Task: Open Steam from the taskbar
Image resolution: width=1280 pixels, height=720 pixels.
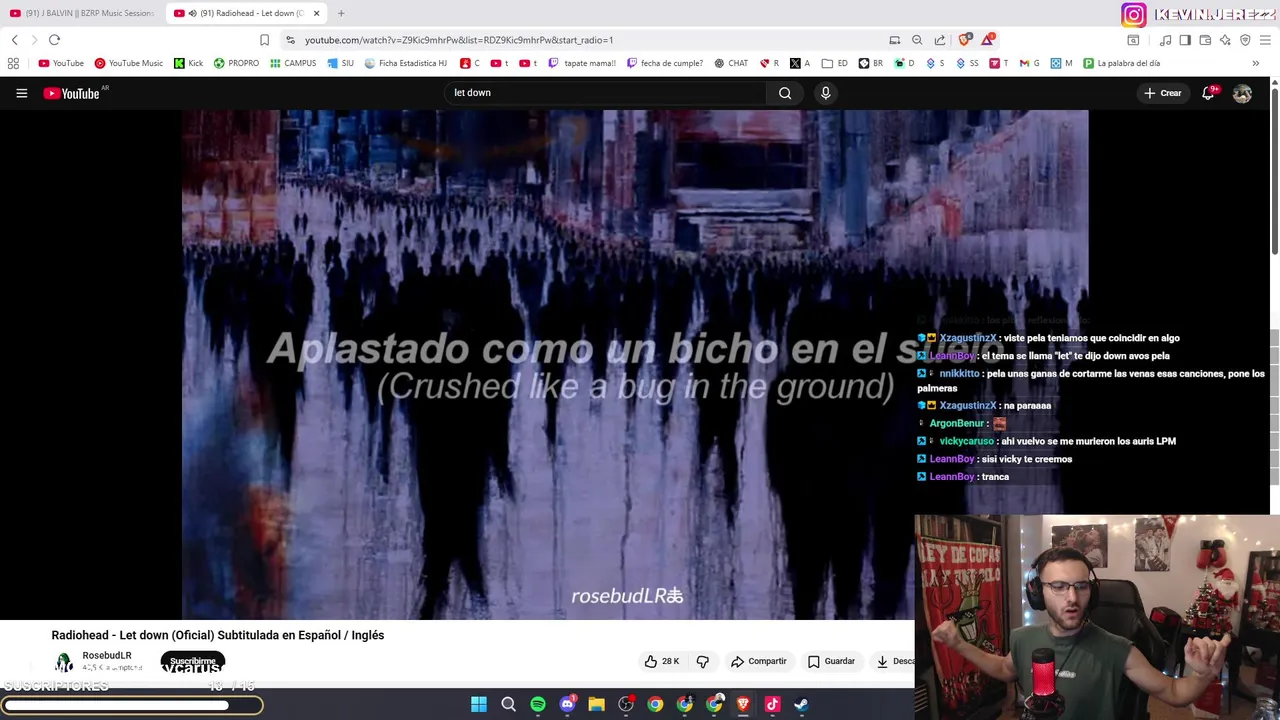Action: [x=801, y=704]
